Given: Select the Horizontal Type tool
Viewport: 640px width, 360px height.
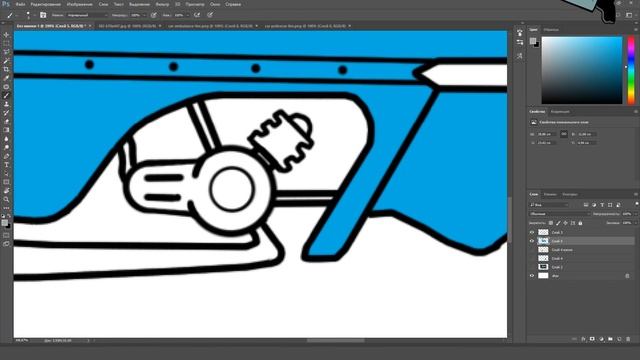Looking at the screenshot, I should (6, 164).
